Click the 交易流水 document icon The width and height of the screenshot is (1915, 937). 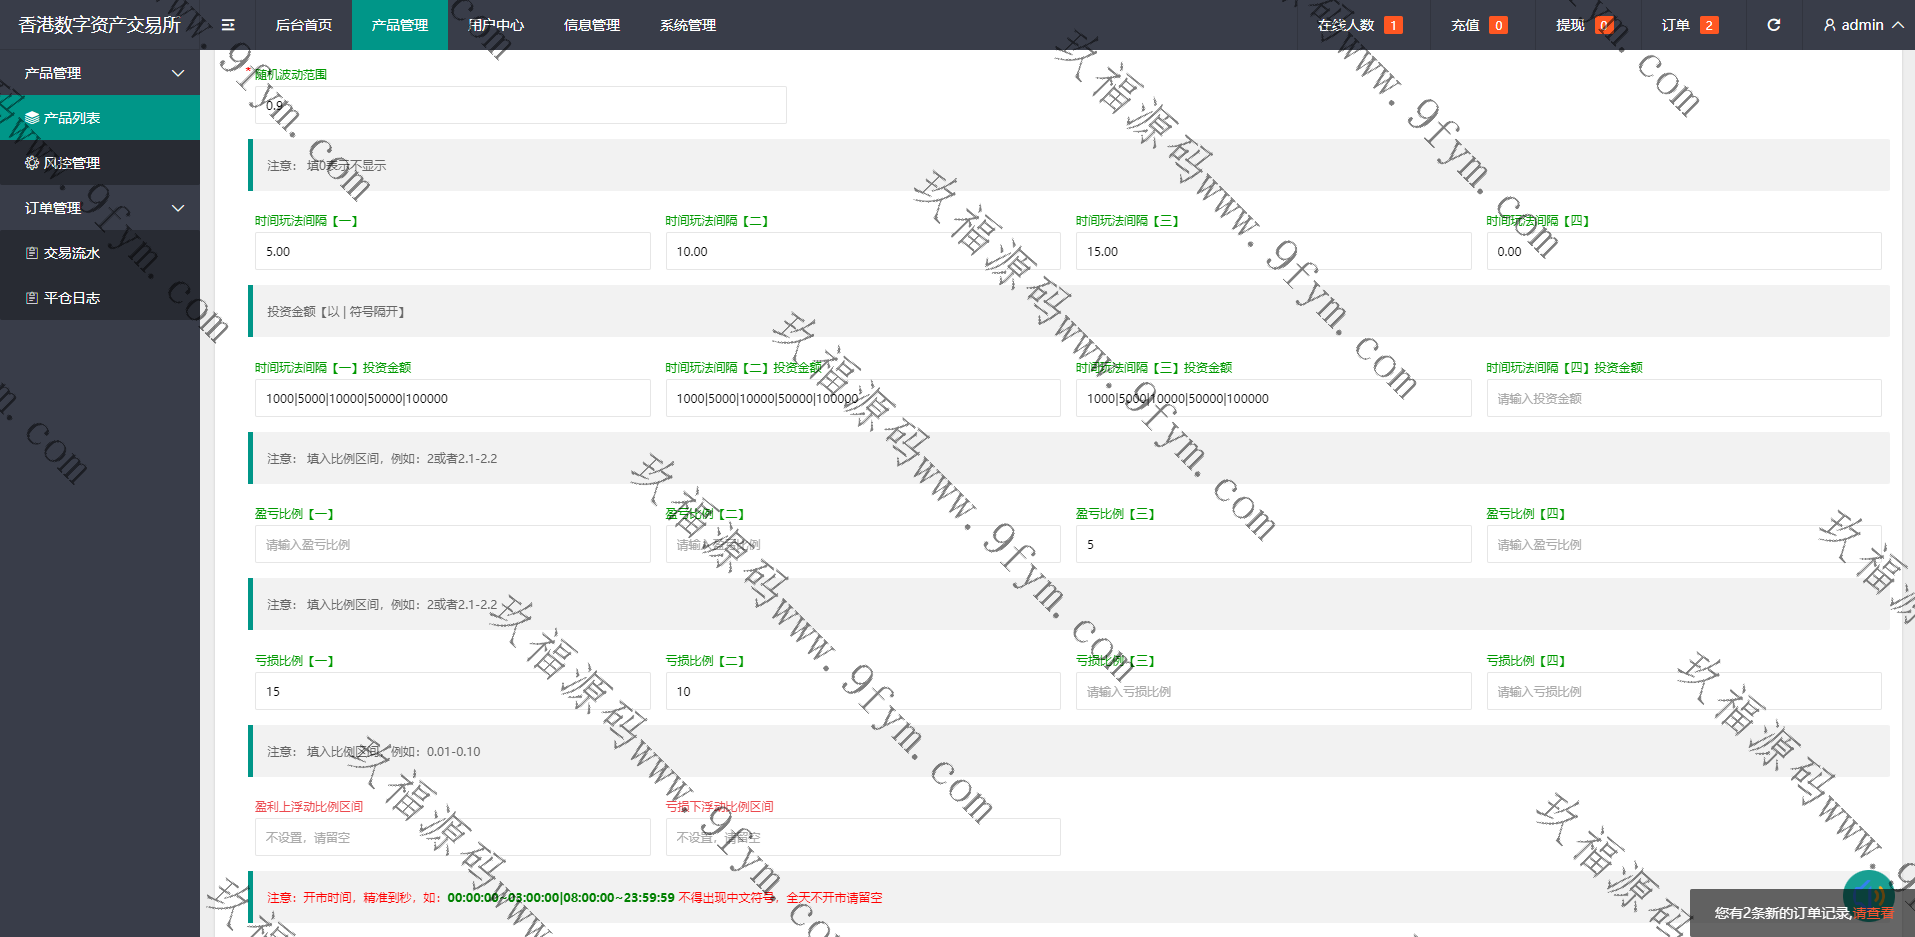[x=32, y=253]
